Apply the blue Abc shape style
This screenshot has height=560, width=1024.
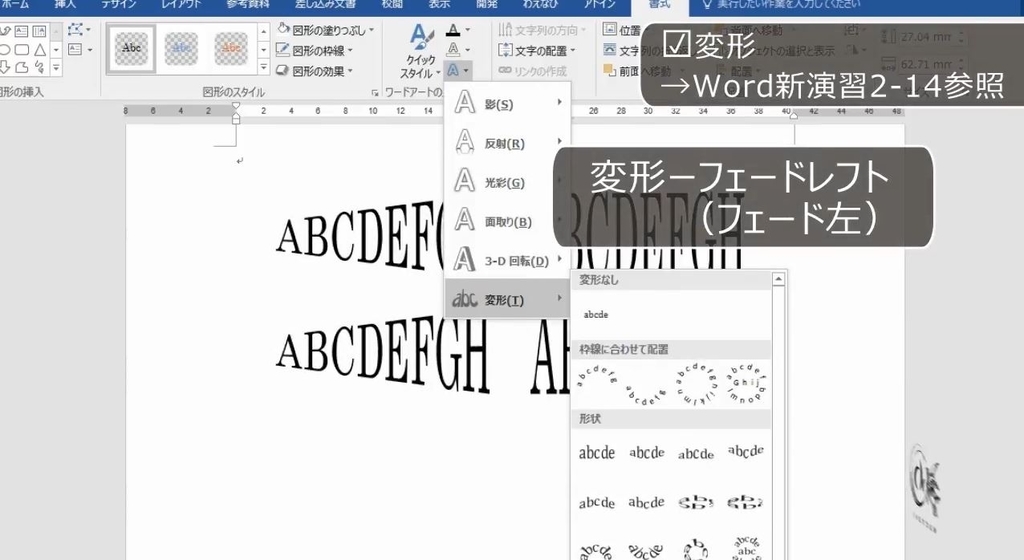pyautogui.click(x=181, y=48)
